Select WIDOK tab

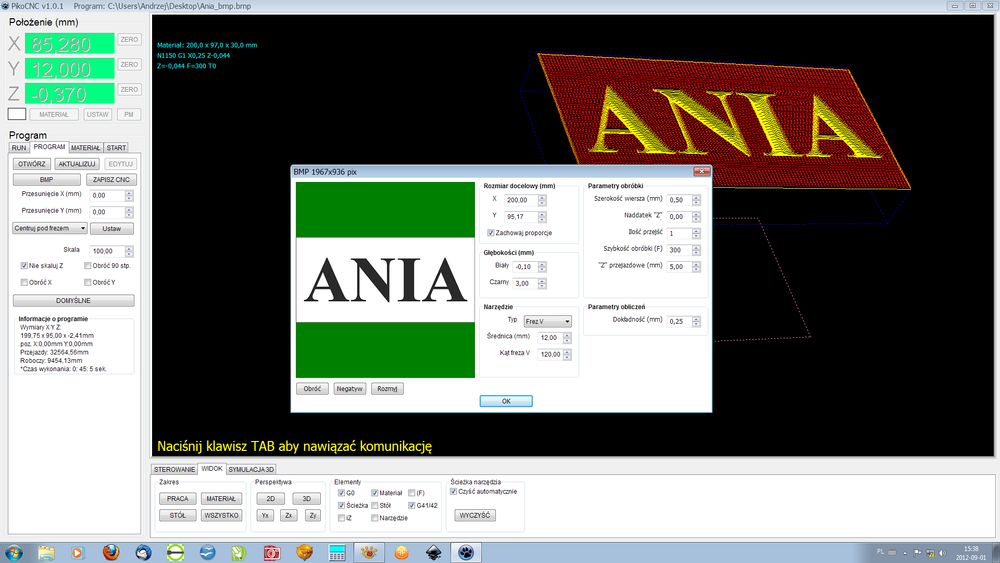pyautogui.click(x=212, y=469)
